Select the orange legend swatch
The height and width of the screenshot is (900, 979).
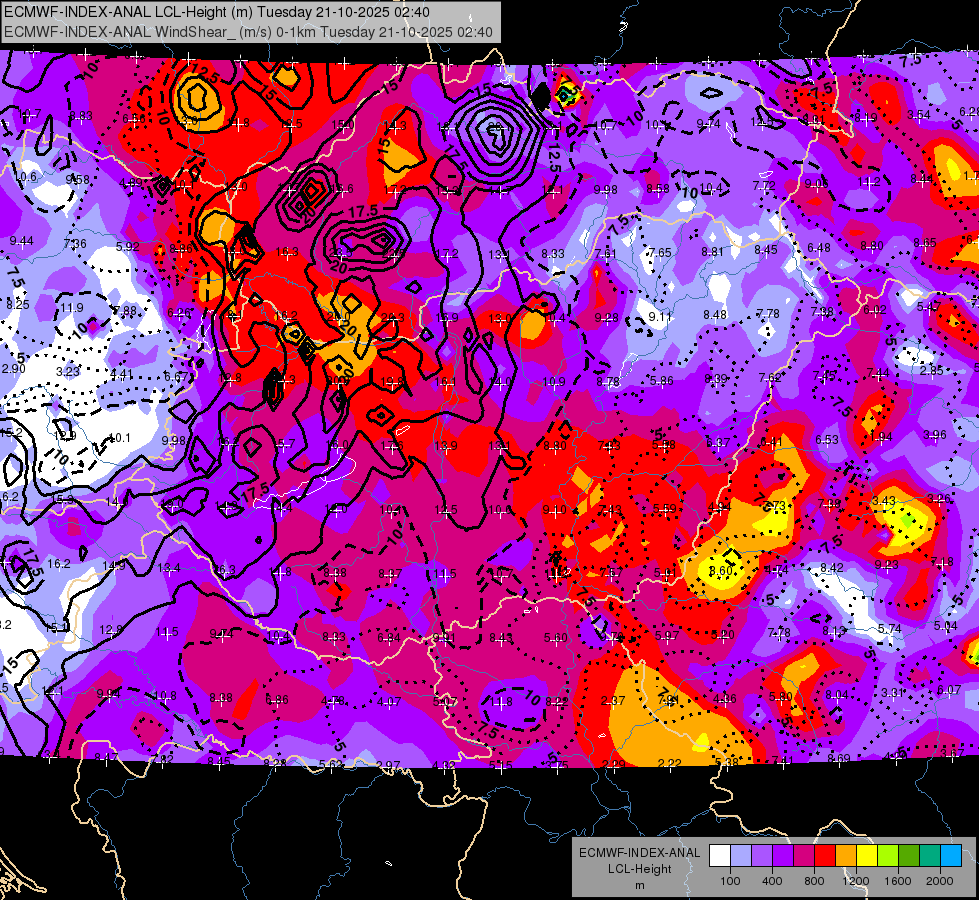(x=846, y=855)
